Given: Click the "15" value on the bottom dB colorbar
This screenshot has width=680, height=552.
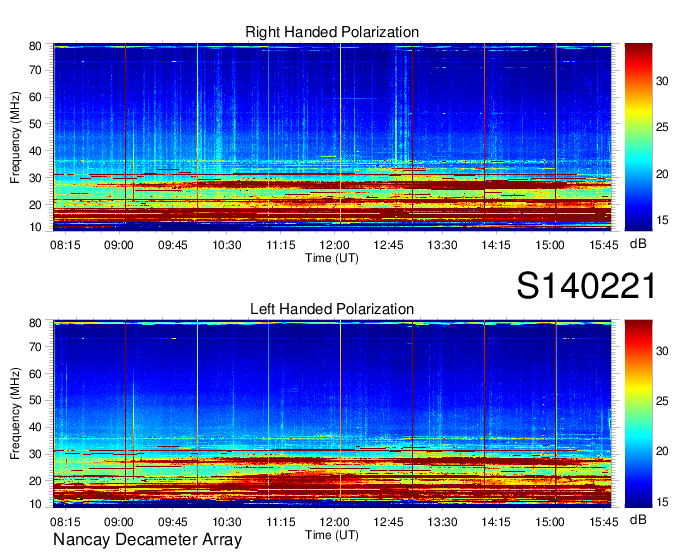Looking at the screenshot, I should (x=662, y=502).
